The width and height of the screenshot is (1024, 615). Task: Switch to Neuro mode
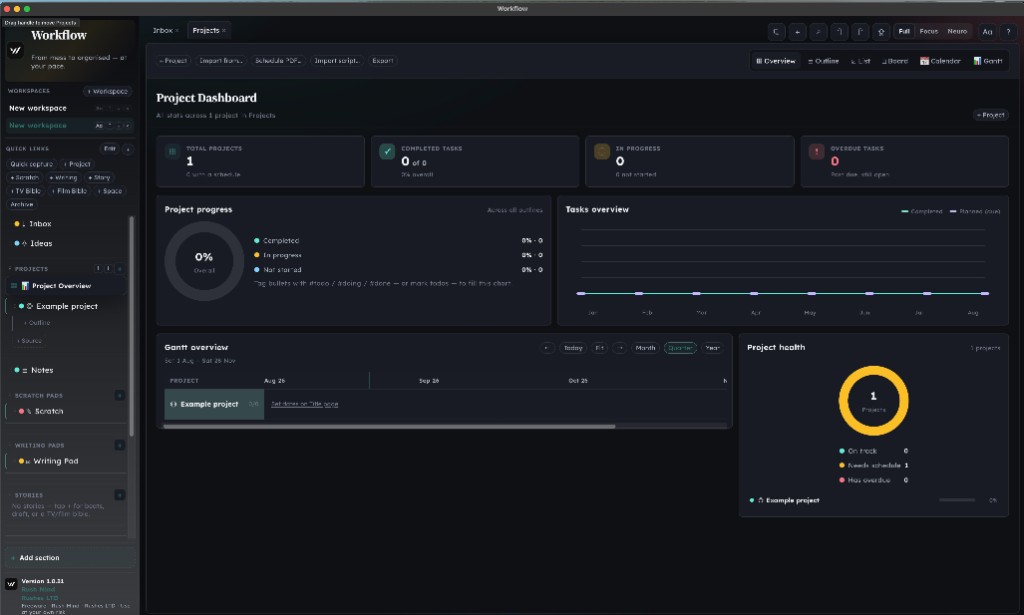coord(957,31)
